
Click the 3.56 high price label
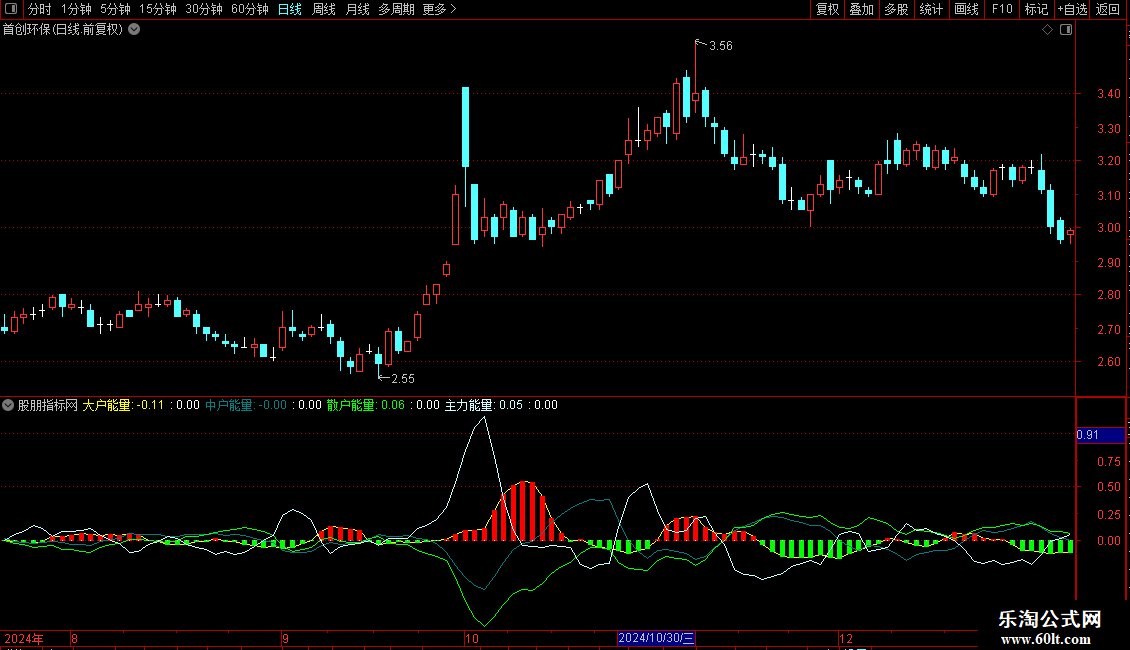721,46
